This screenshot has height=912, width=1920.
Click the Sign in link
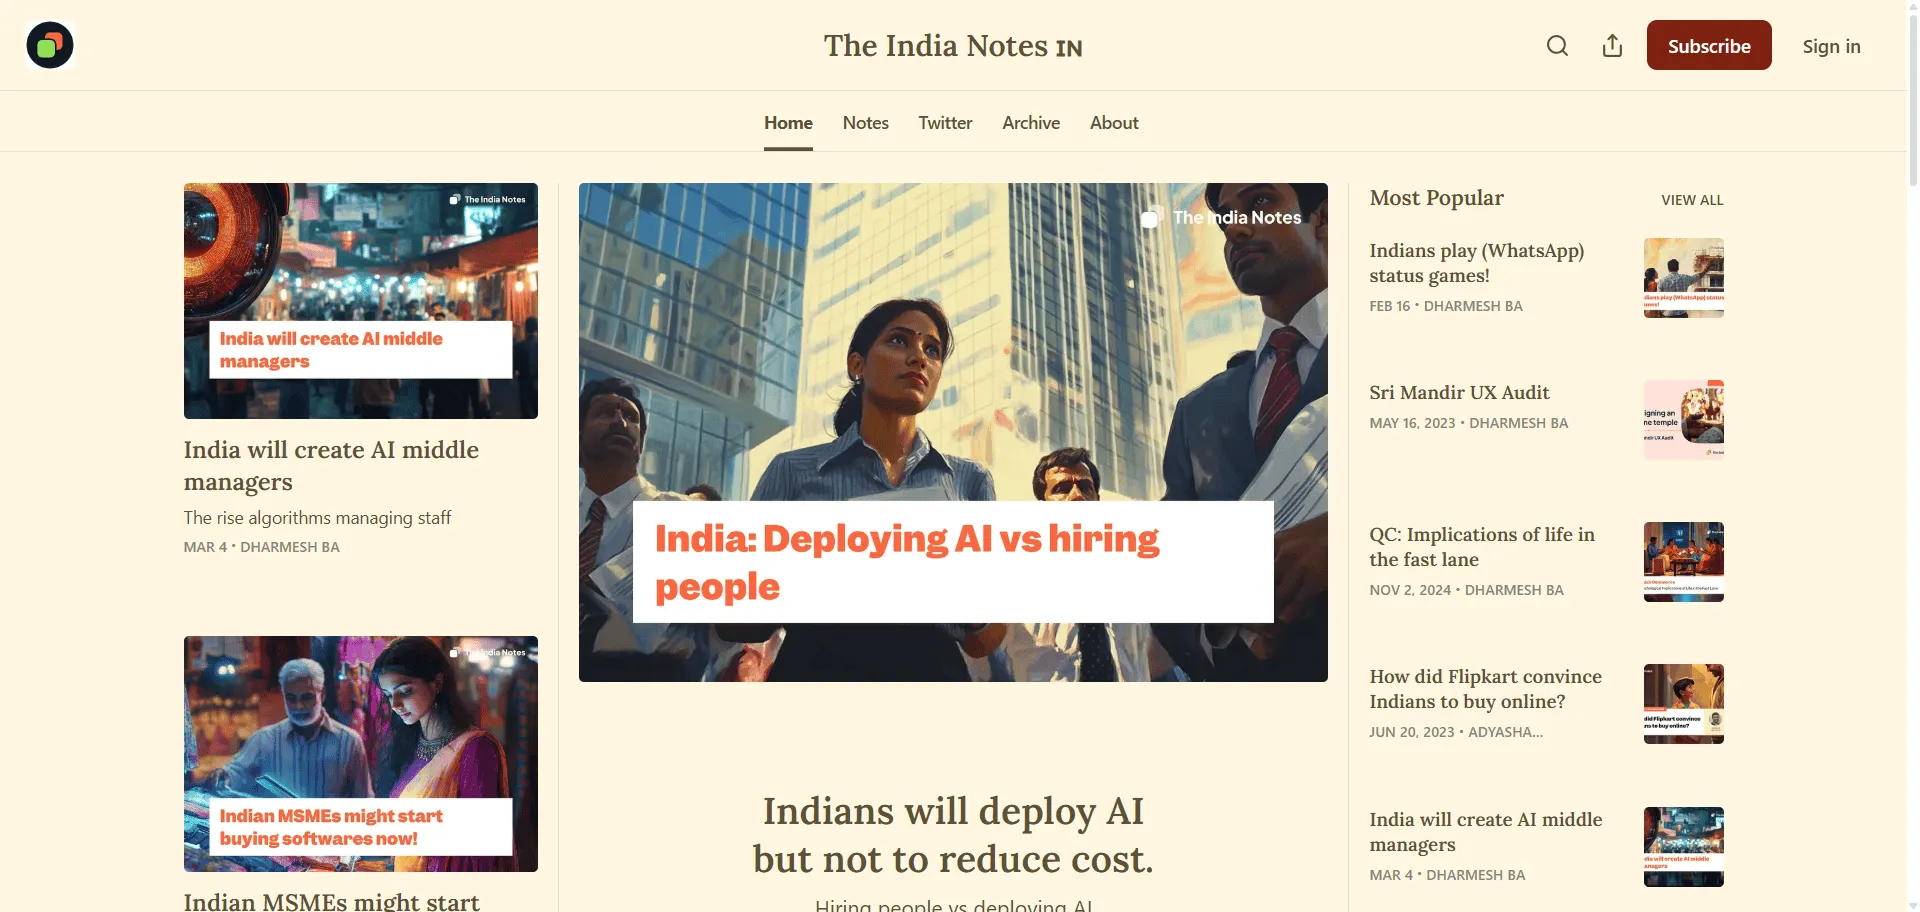point(1831,46)
